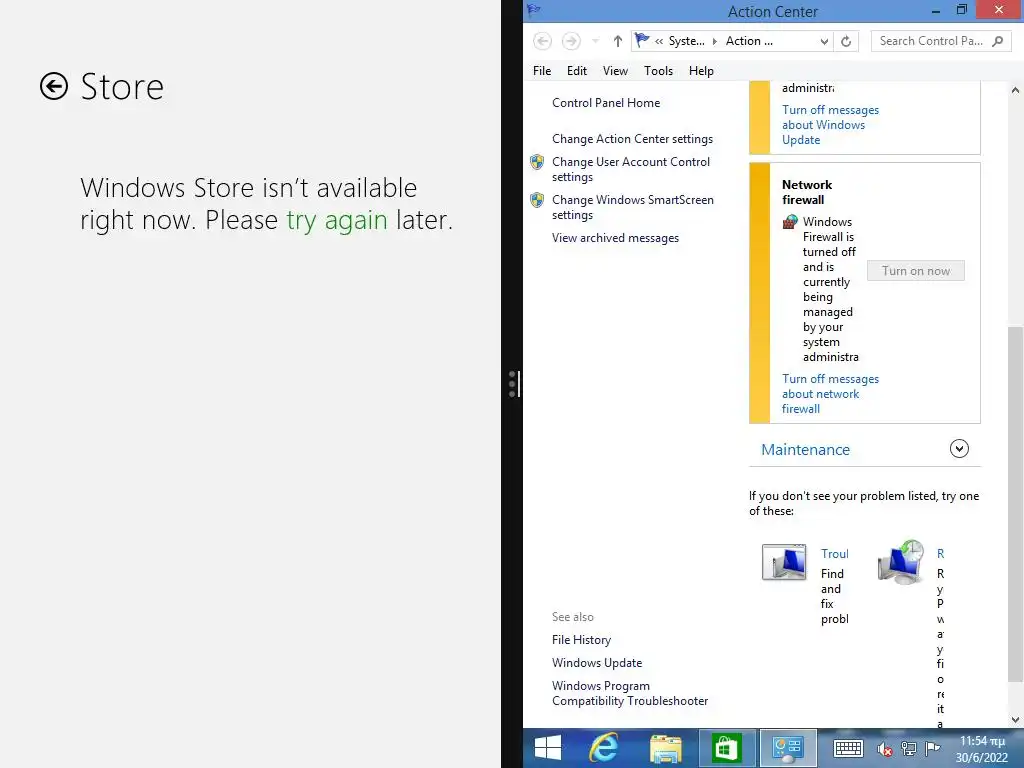The image size is (1024, 768).
Task: Open the recent locations dropdown arrow
Action: [x=595, y=41]
